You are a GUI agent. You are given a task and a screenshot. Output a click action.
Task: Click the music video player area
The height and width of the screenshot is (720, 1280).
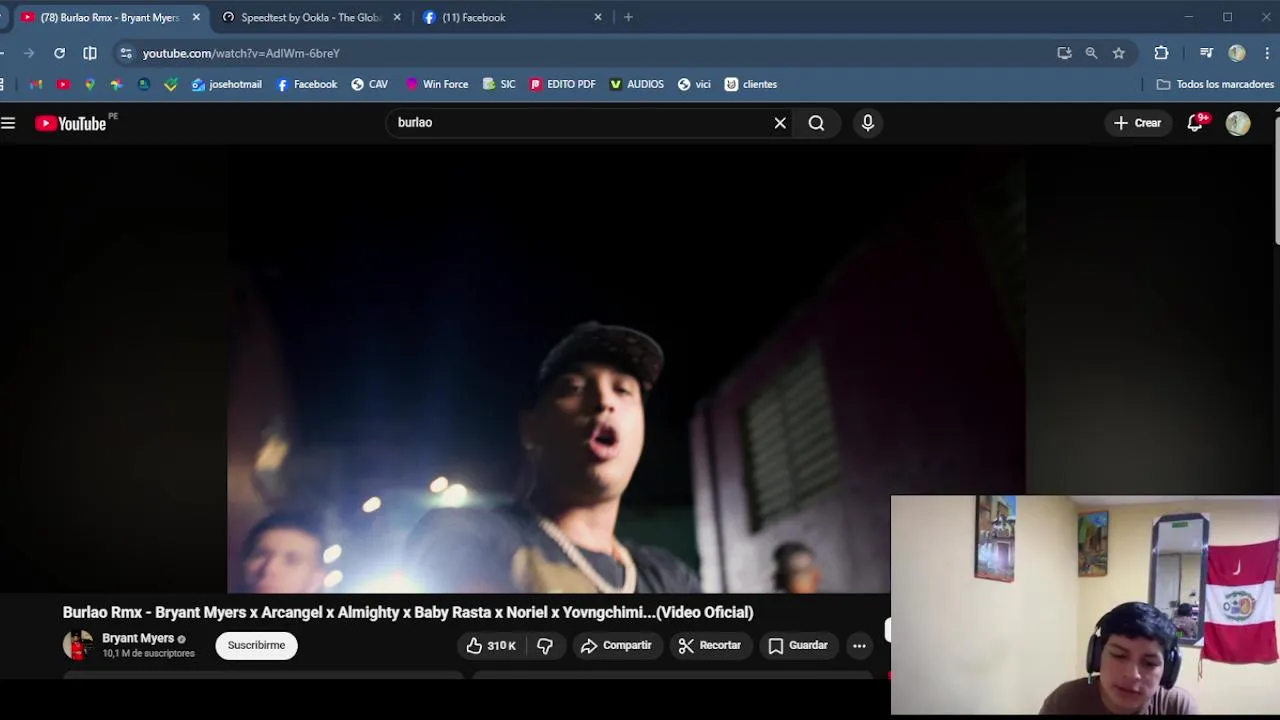point(625,370)
